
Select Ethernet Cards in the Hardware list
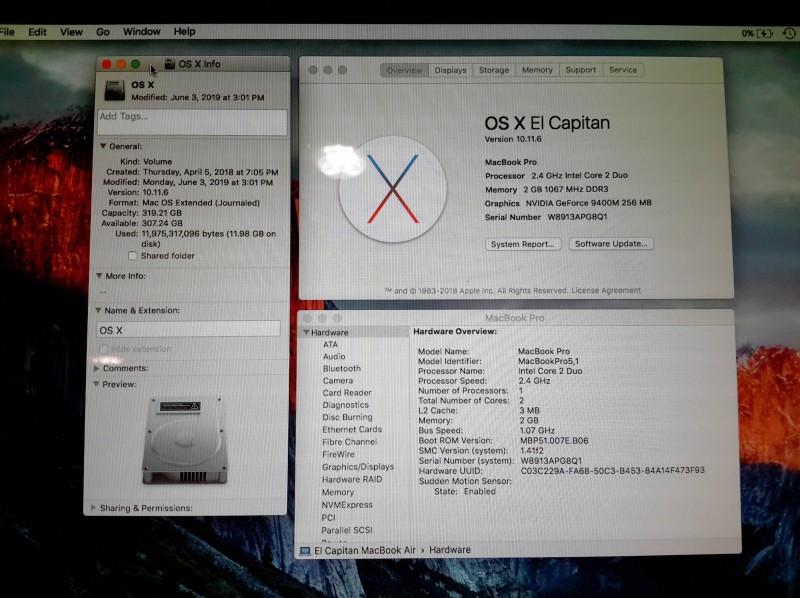352,429
